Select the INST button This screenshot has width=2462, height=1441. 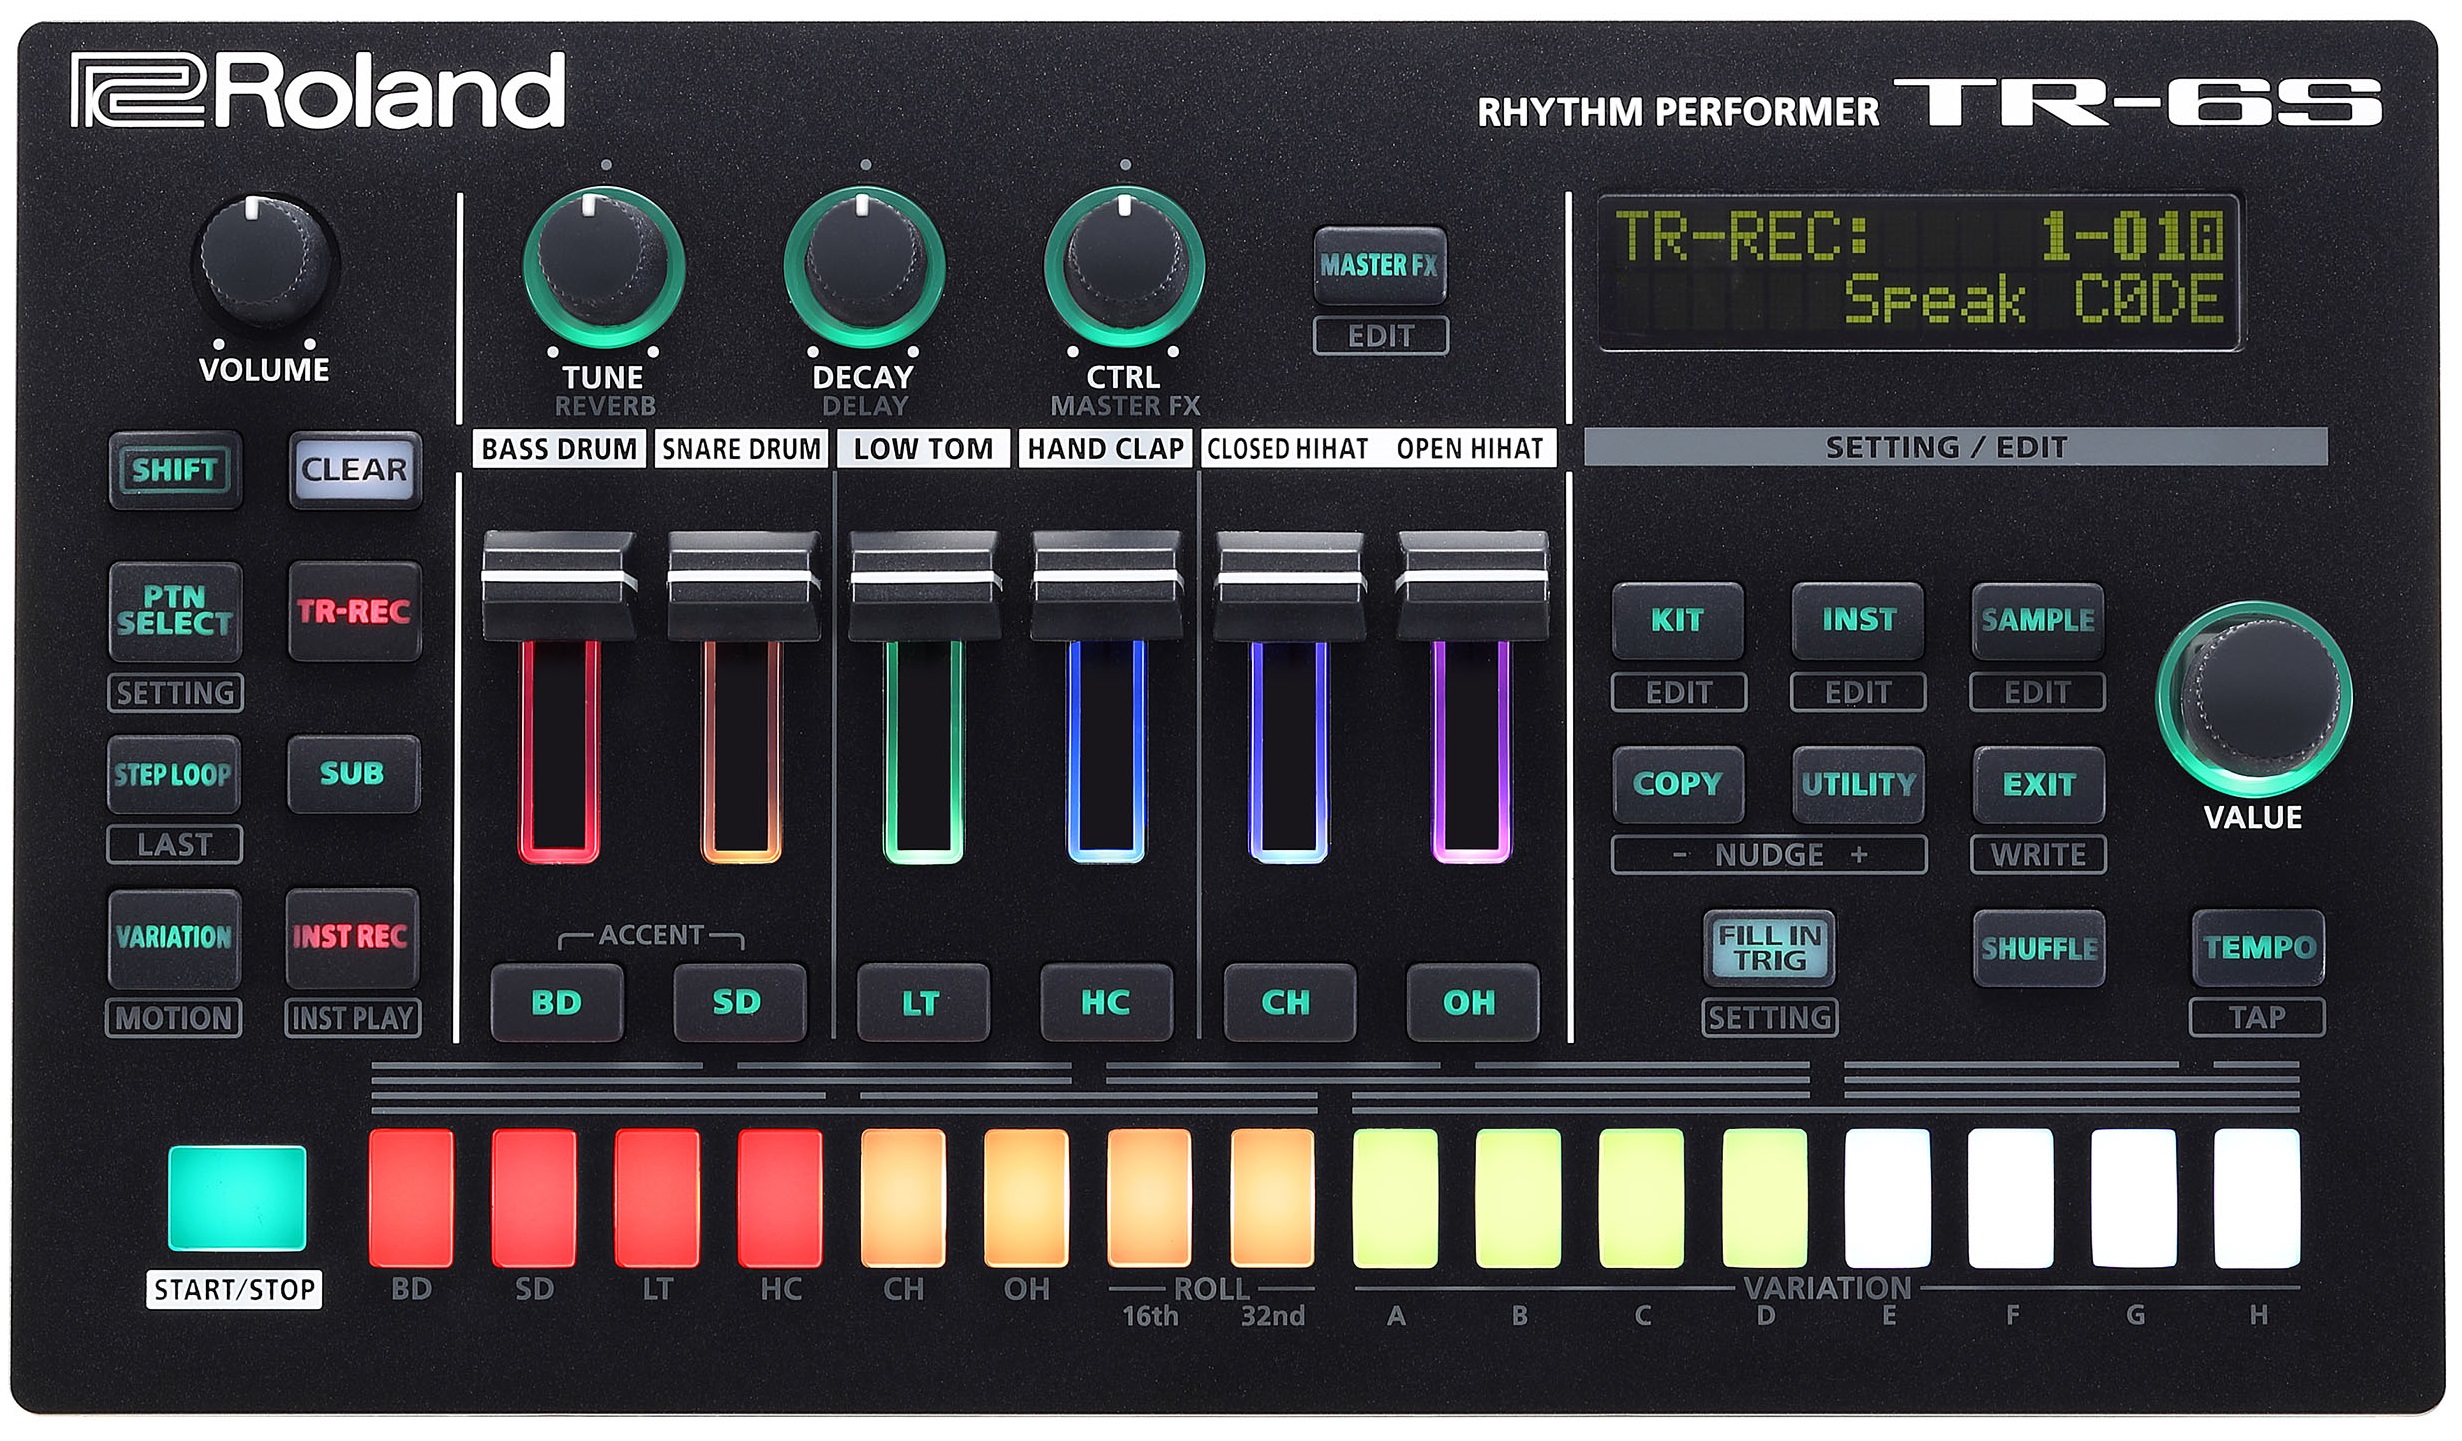click(x=1858, y=621)
